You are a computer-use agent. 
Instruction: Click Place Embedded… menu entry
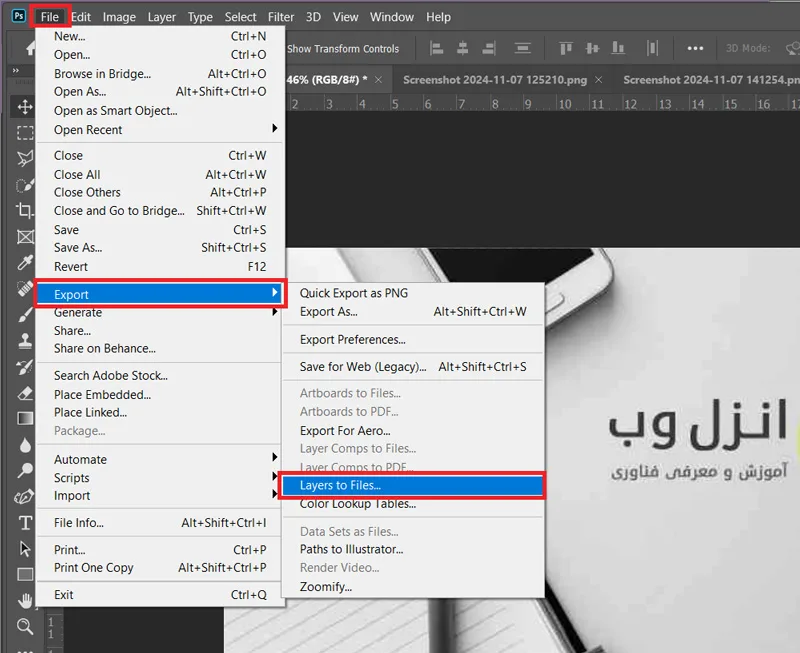tap(103, 394)
